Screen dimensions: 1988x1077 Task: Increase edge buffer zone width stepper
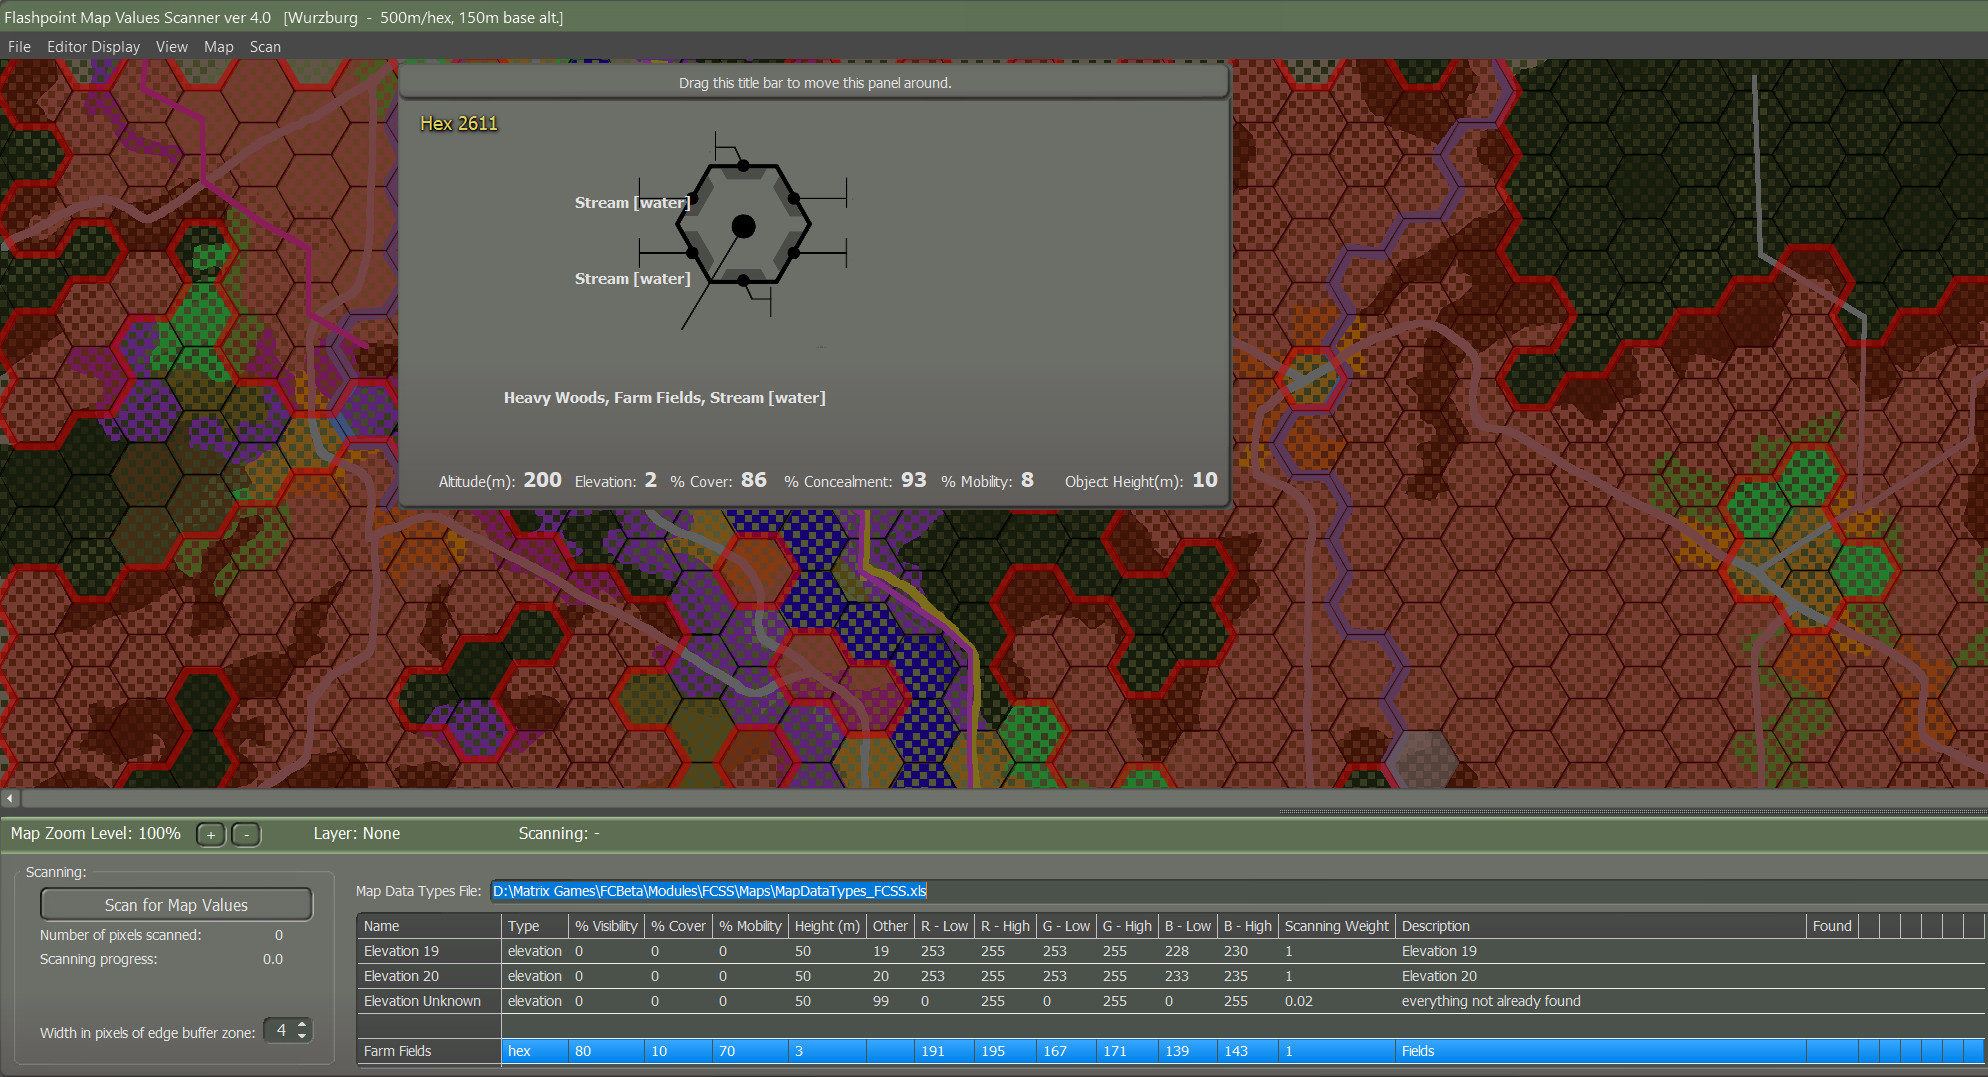tap(302, 1024)
